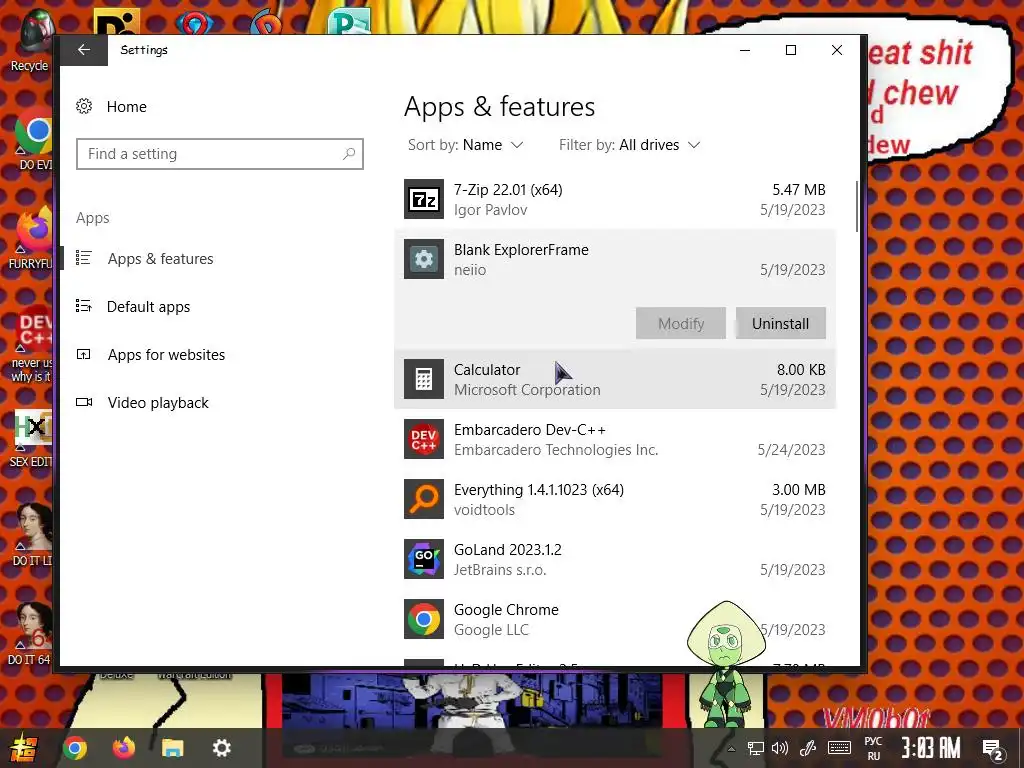Screen dimensions: 1024x768
Task: Open the notification center icon
Action: (x=993, y=749)
